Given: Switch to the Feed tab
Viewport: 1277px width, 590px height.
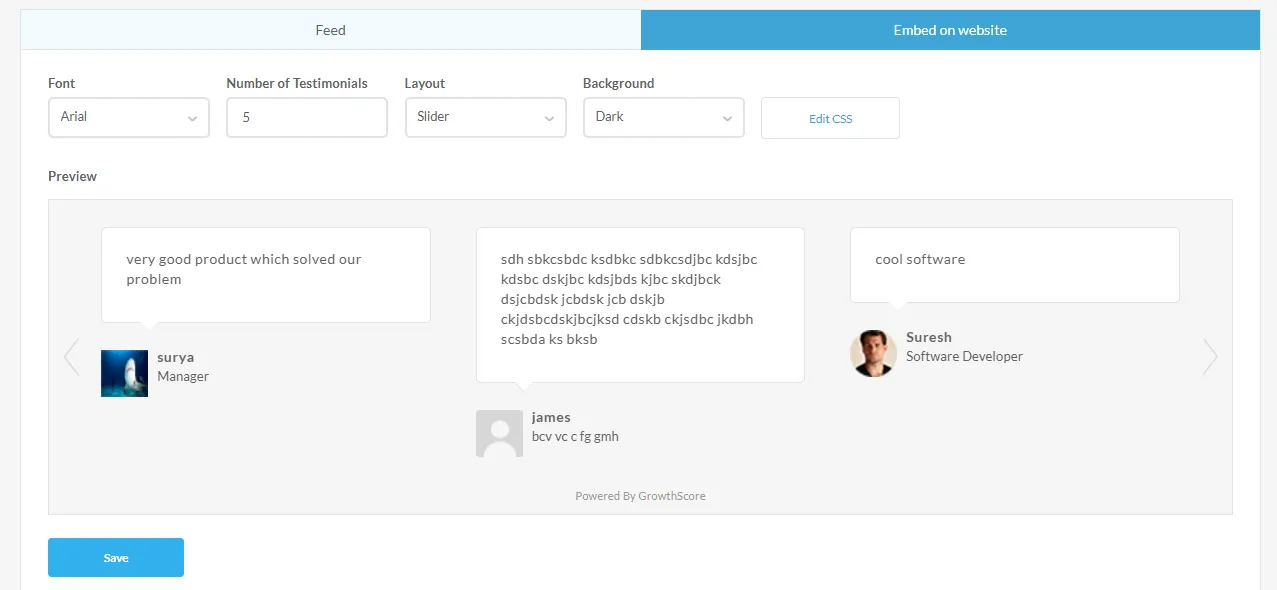Looking at the screenshot, I should [331, 30].
